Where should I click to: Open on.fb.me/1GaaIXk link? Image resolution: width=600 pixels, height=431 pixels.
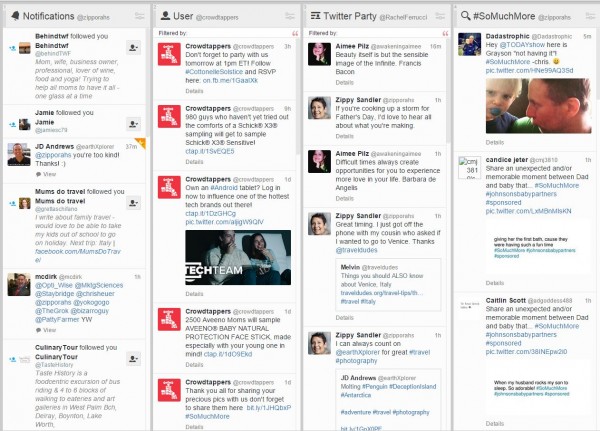230,80
